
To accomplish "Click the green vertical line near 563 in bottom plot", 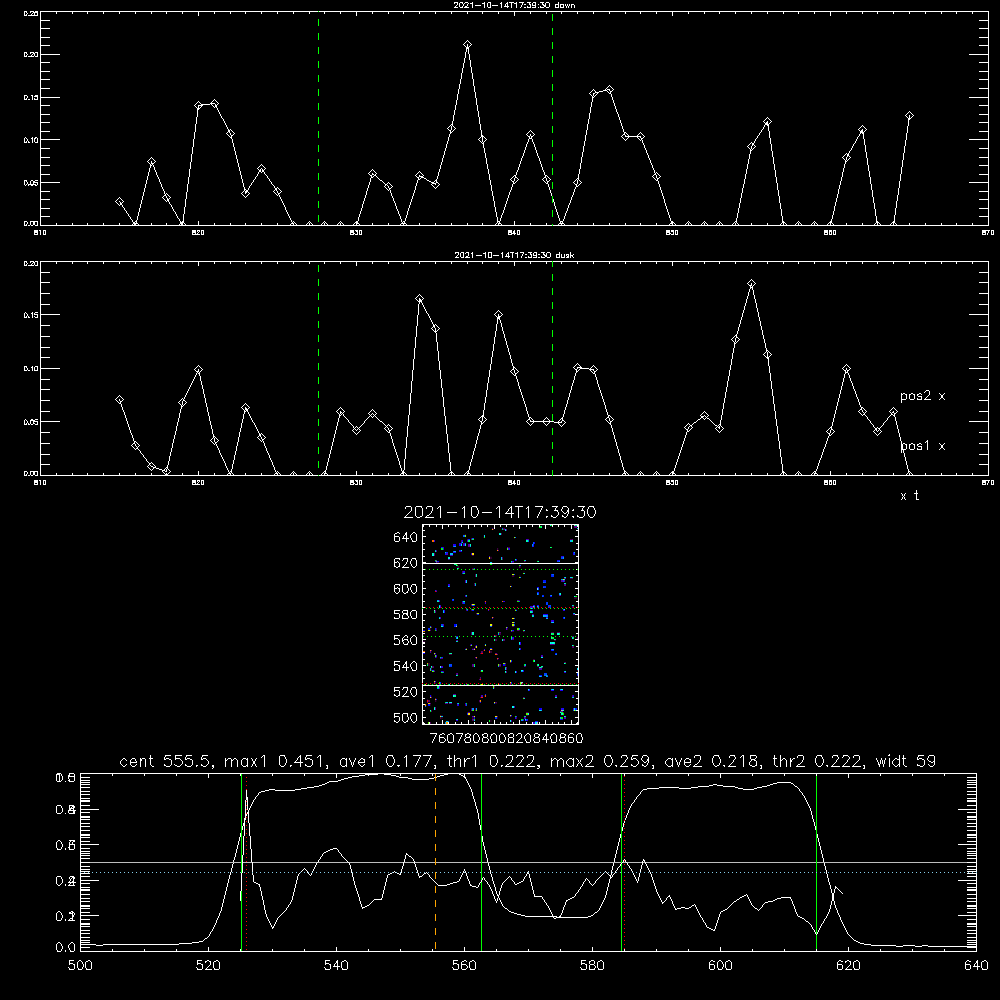I will click(x=482, y=861).
